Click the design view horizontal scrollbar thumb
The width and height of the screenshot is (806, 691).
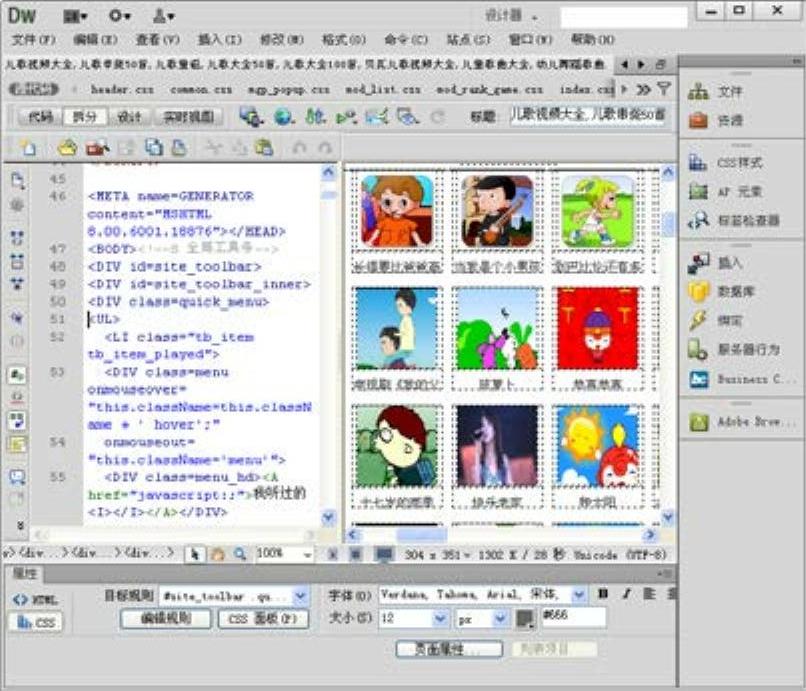tap(422, 535)
